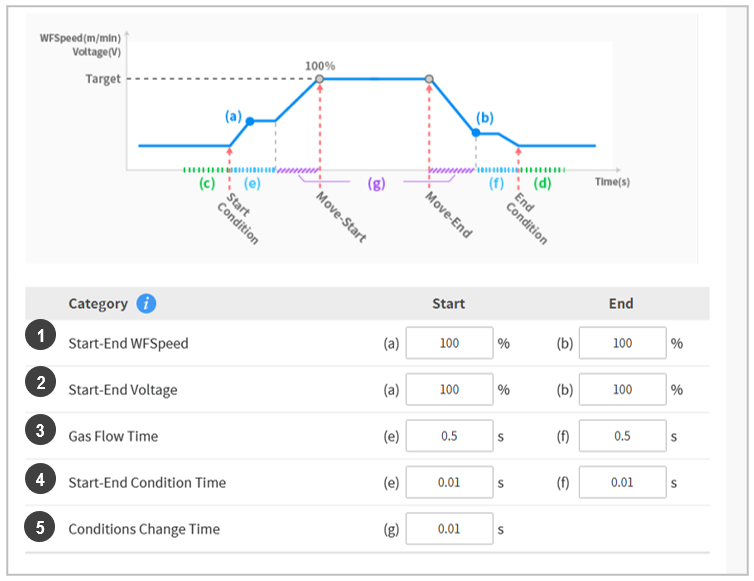
Task: Select the Gas Flow Time end (f) field
Action: 622,436
